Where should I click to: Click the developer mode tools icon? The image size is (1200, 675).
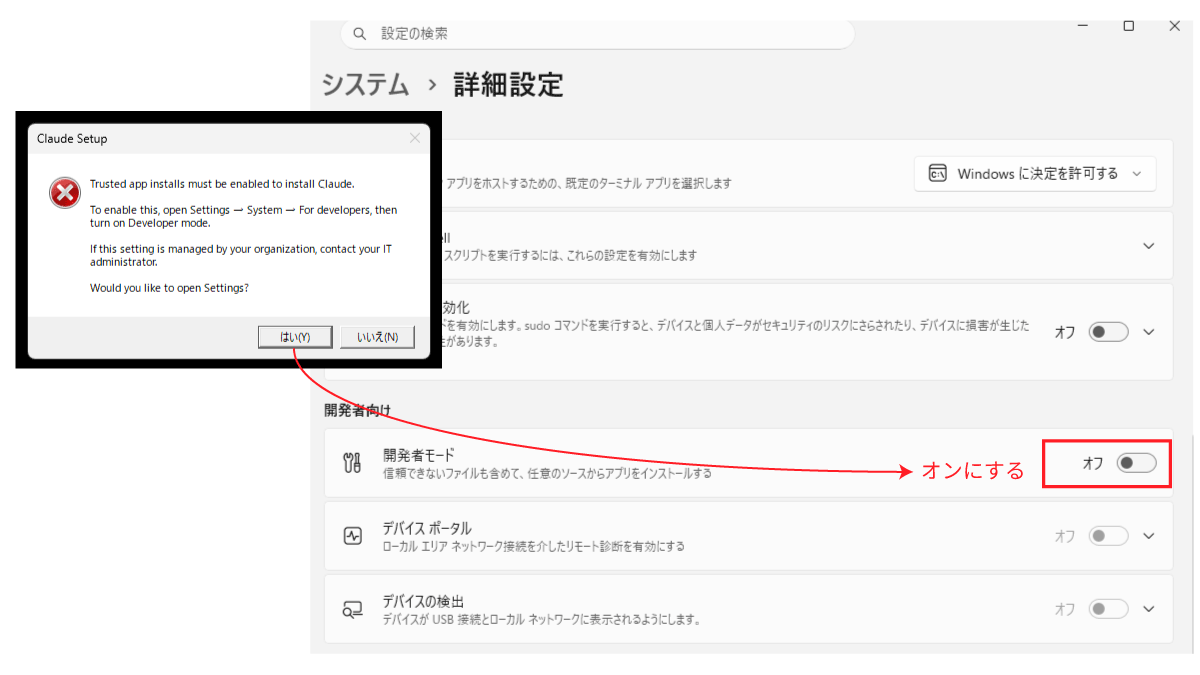pos(352,462)
